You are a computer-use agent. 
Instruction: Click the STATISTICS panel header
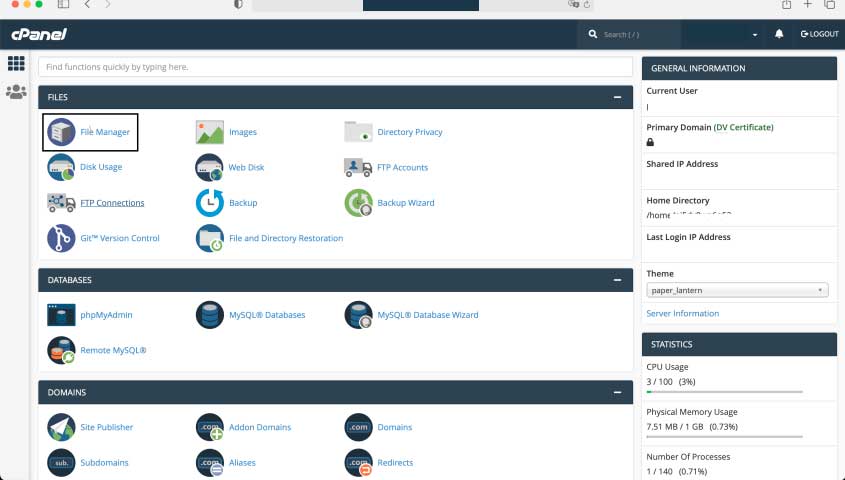coord(739,345)
